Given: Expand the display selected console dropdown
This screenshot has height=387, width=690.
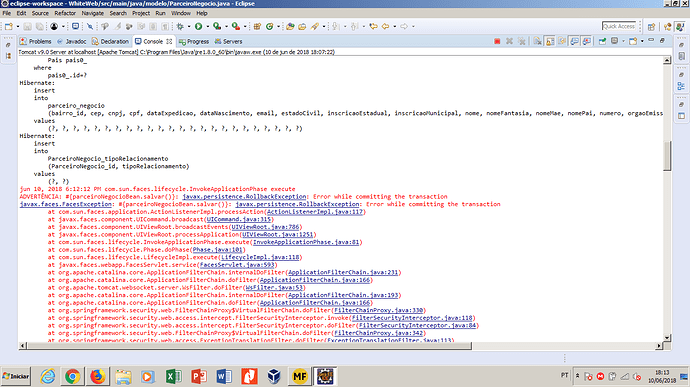Looking at the screenshot, I should [x=623, y=41].
